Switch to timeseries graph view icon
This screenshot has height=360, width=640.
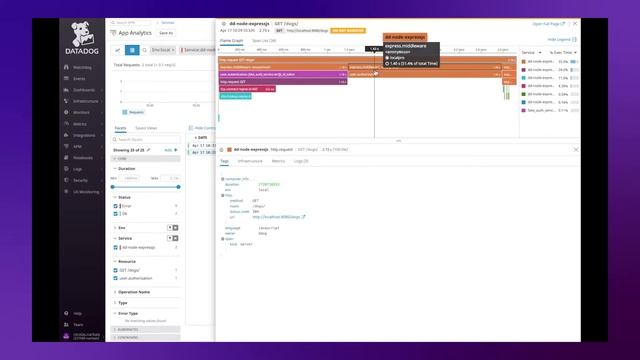pos(118,50)
